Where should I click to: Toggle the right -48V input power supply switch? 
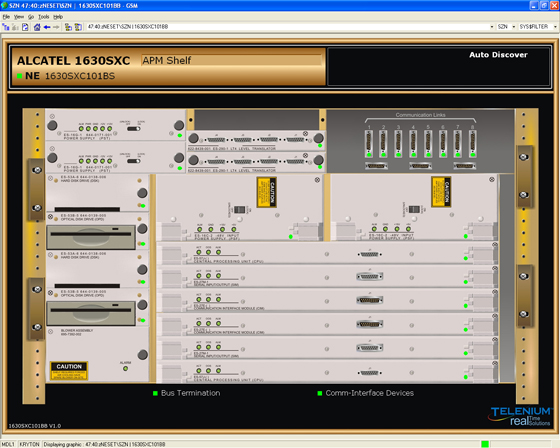click(414, 209)
